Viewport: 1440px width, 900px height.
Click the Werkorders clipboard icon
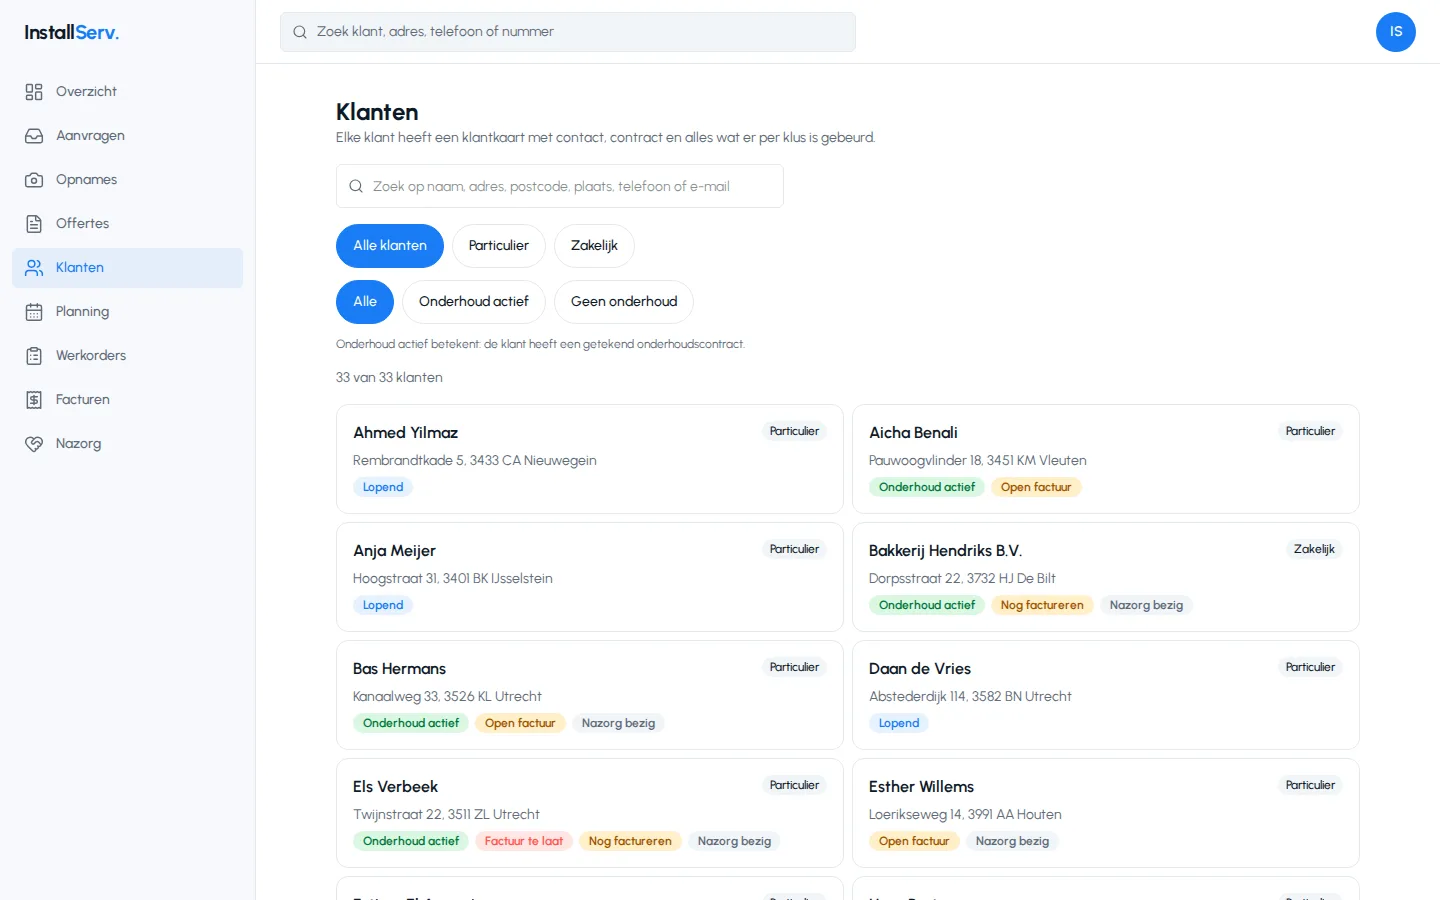[x=34, y=356]
